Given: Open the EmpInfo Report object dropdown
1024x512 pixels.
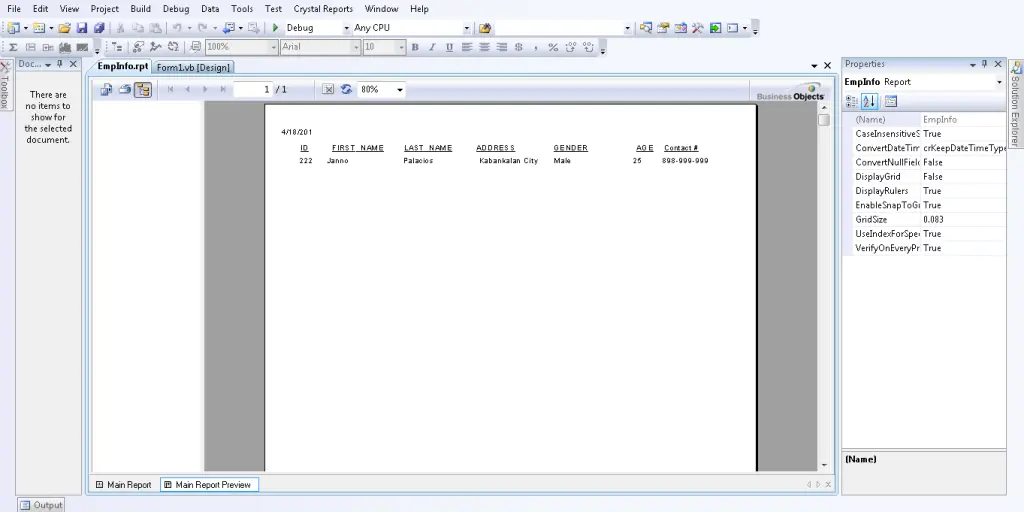Looking at the screenshot, I should [998, 82].
